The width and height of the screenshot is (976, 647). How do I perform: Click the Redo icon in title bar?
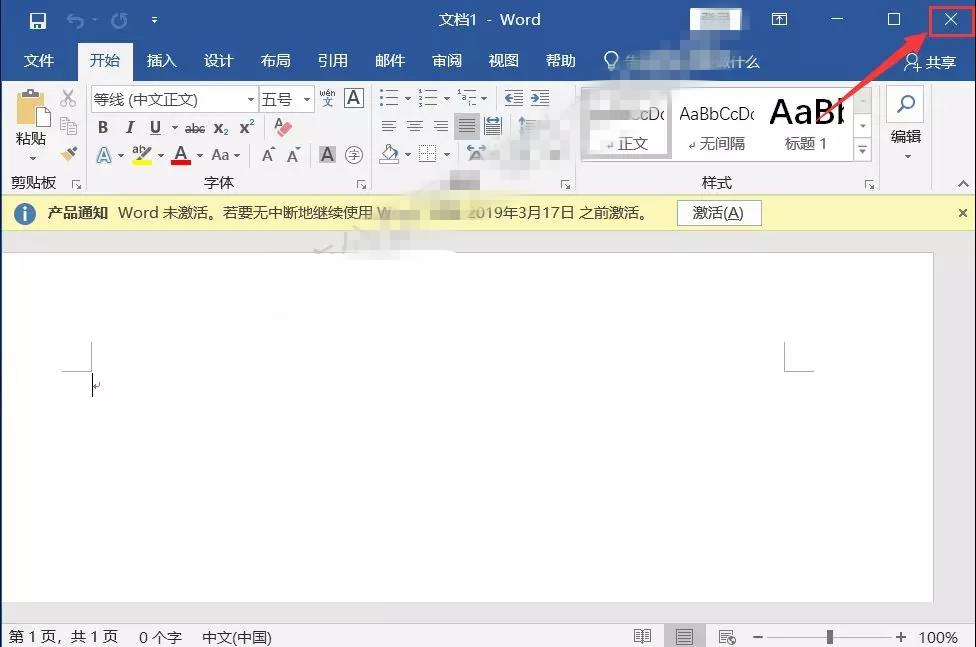(119, 21)
